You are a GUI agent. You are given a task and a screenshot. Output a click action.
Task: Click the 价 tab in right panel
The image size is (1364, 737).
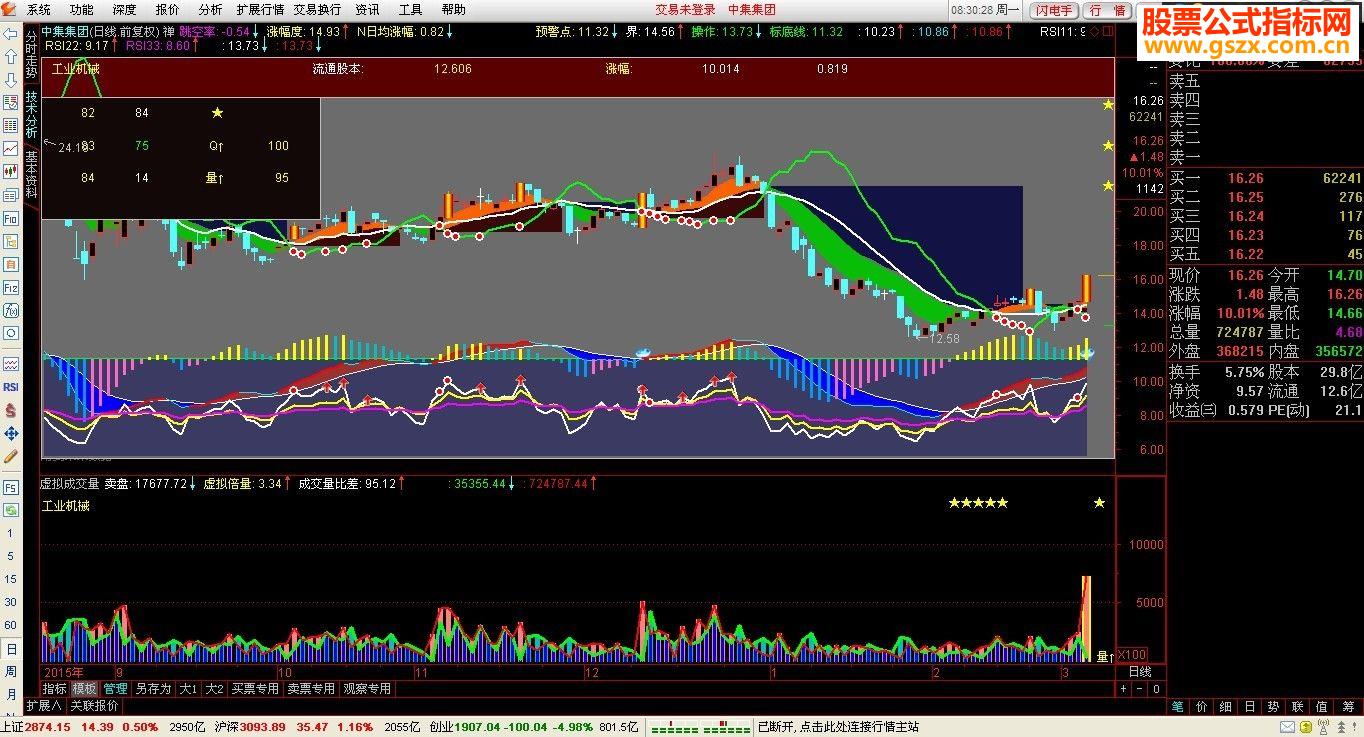point(1204,707)
